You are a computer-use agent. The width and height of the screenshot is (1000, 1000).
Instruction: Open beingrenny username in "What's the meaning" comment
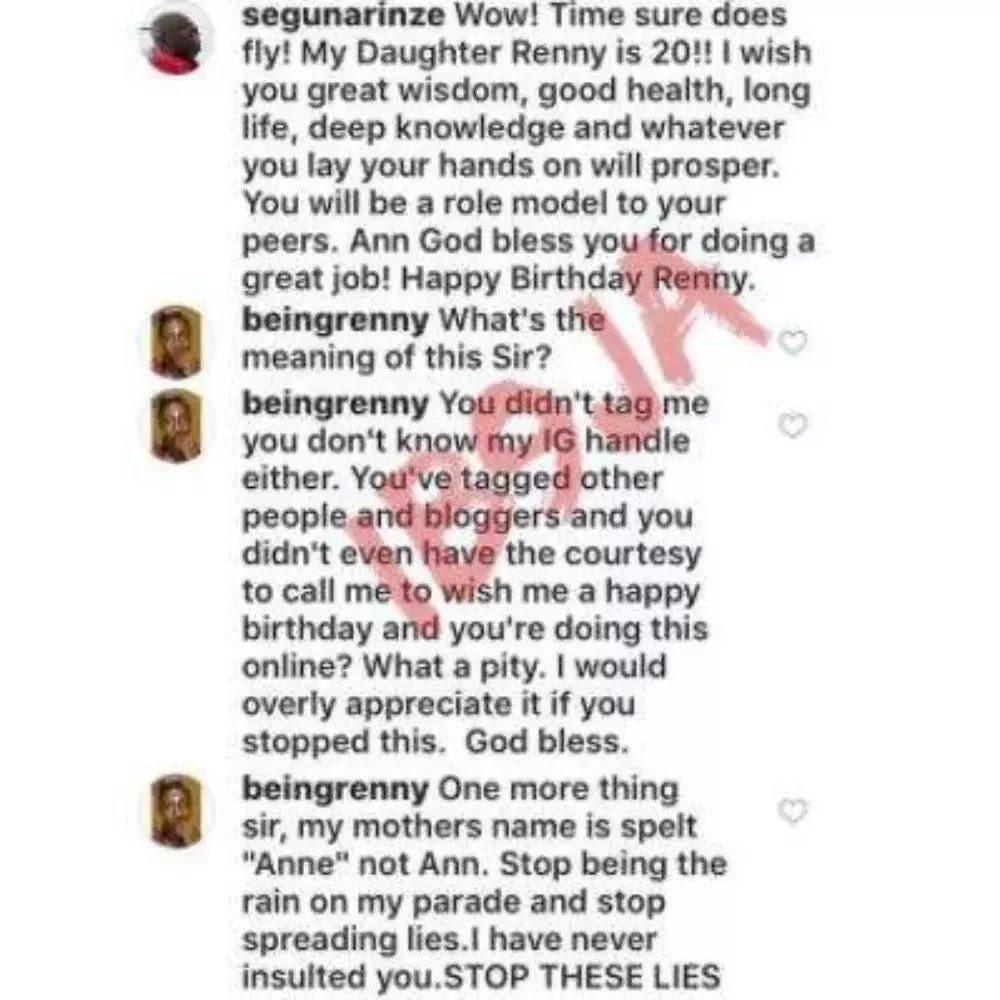point(335,320)
